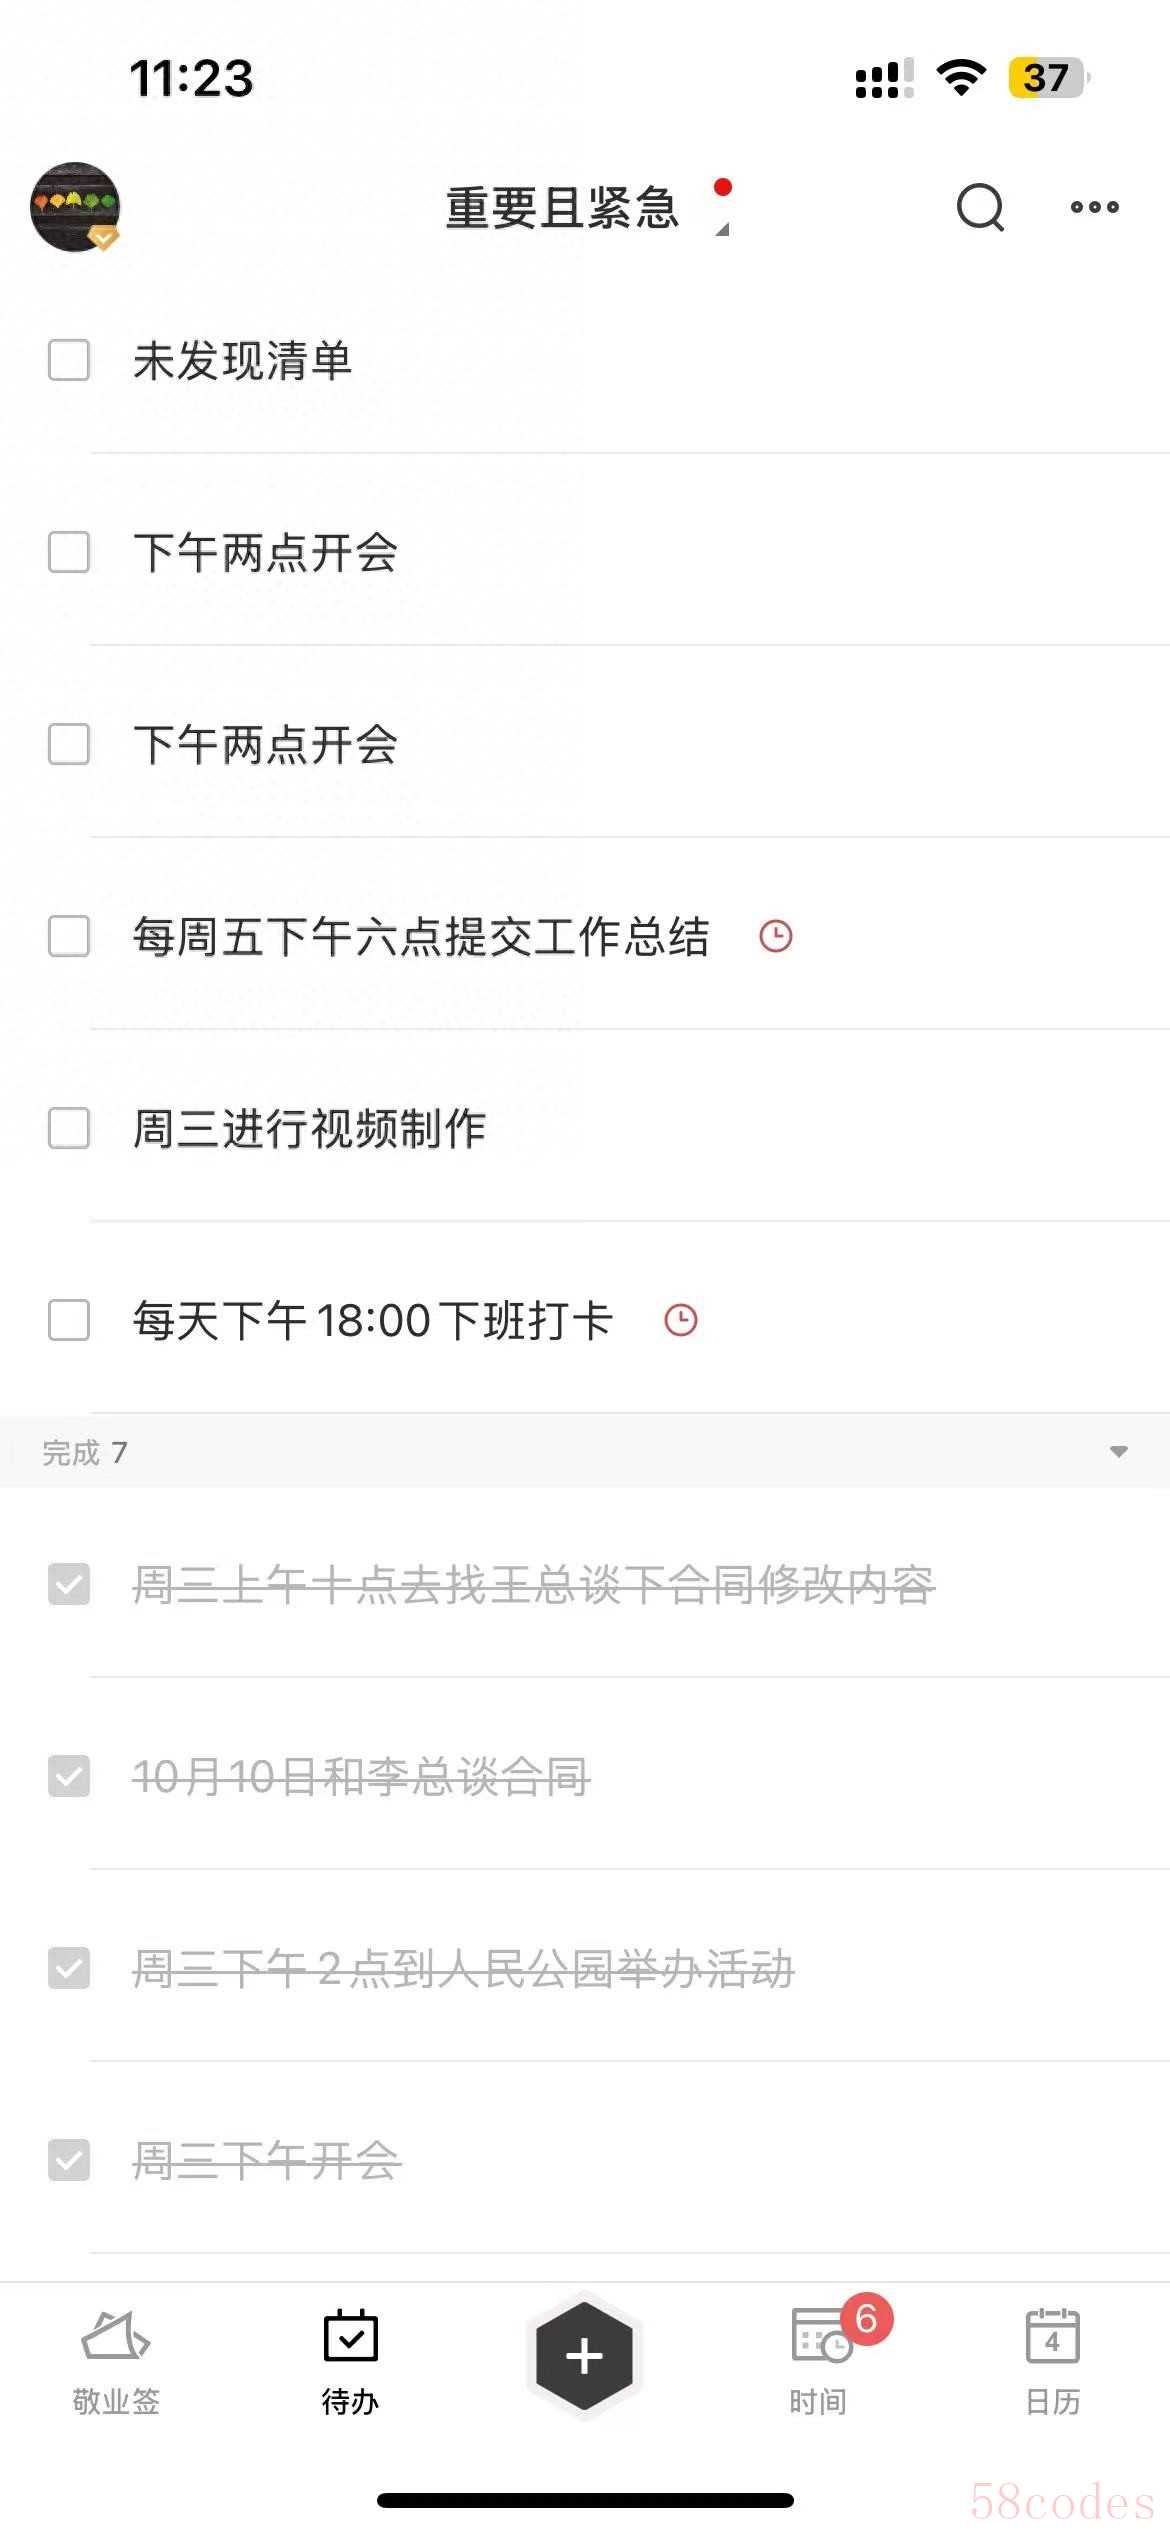Click reminder clock icon beside 提交工作总结
The height and width of the screenshot is (2532, 1170).
point(776,937)
